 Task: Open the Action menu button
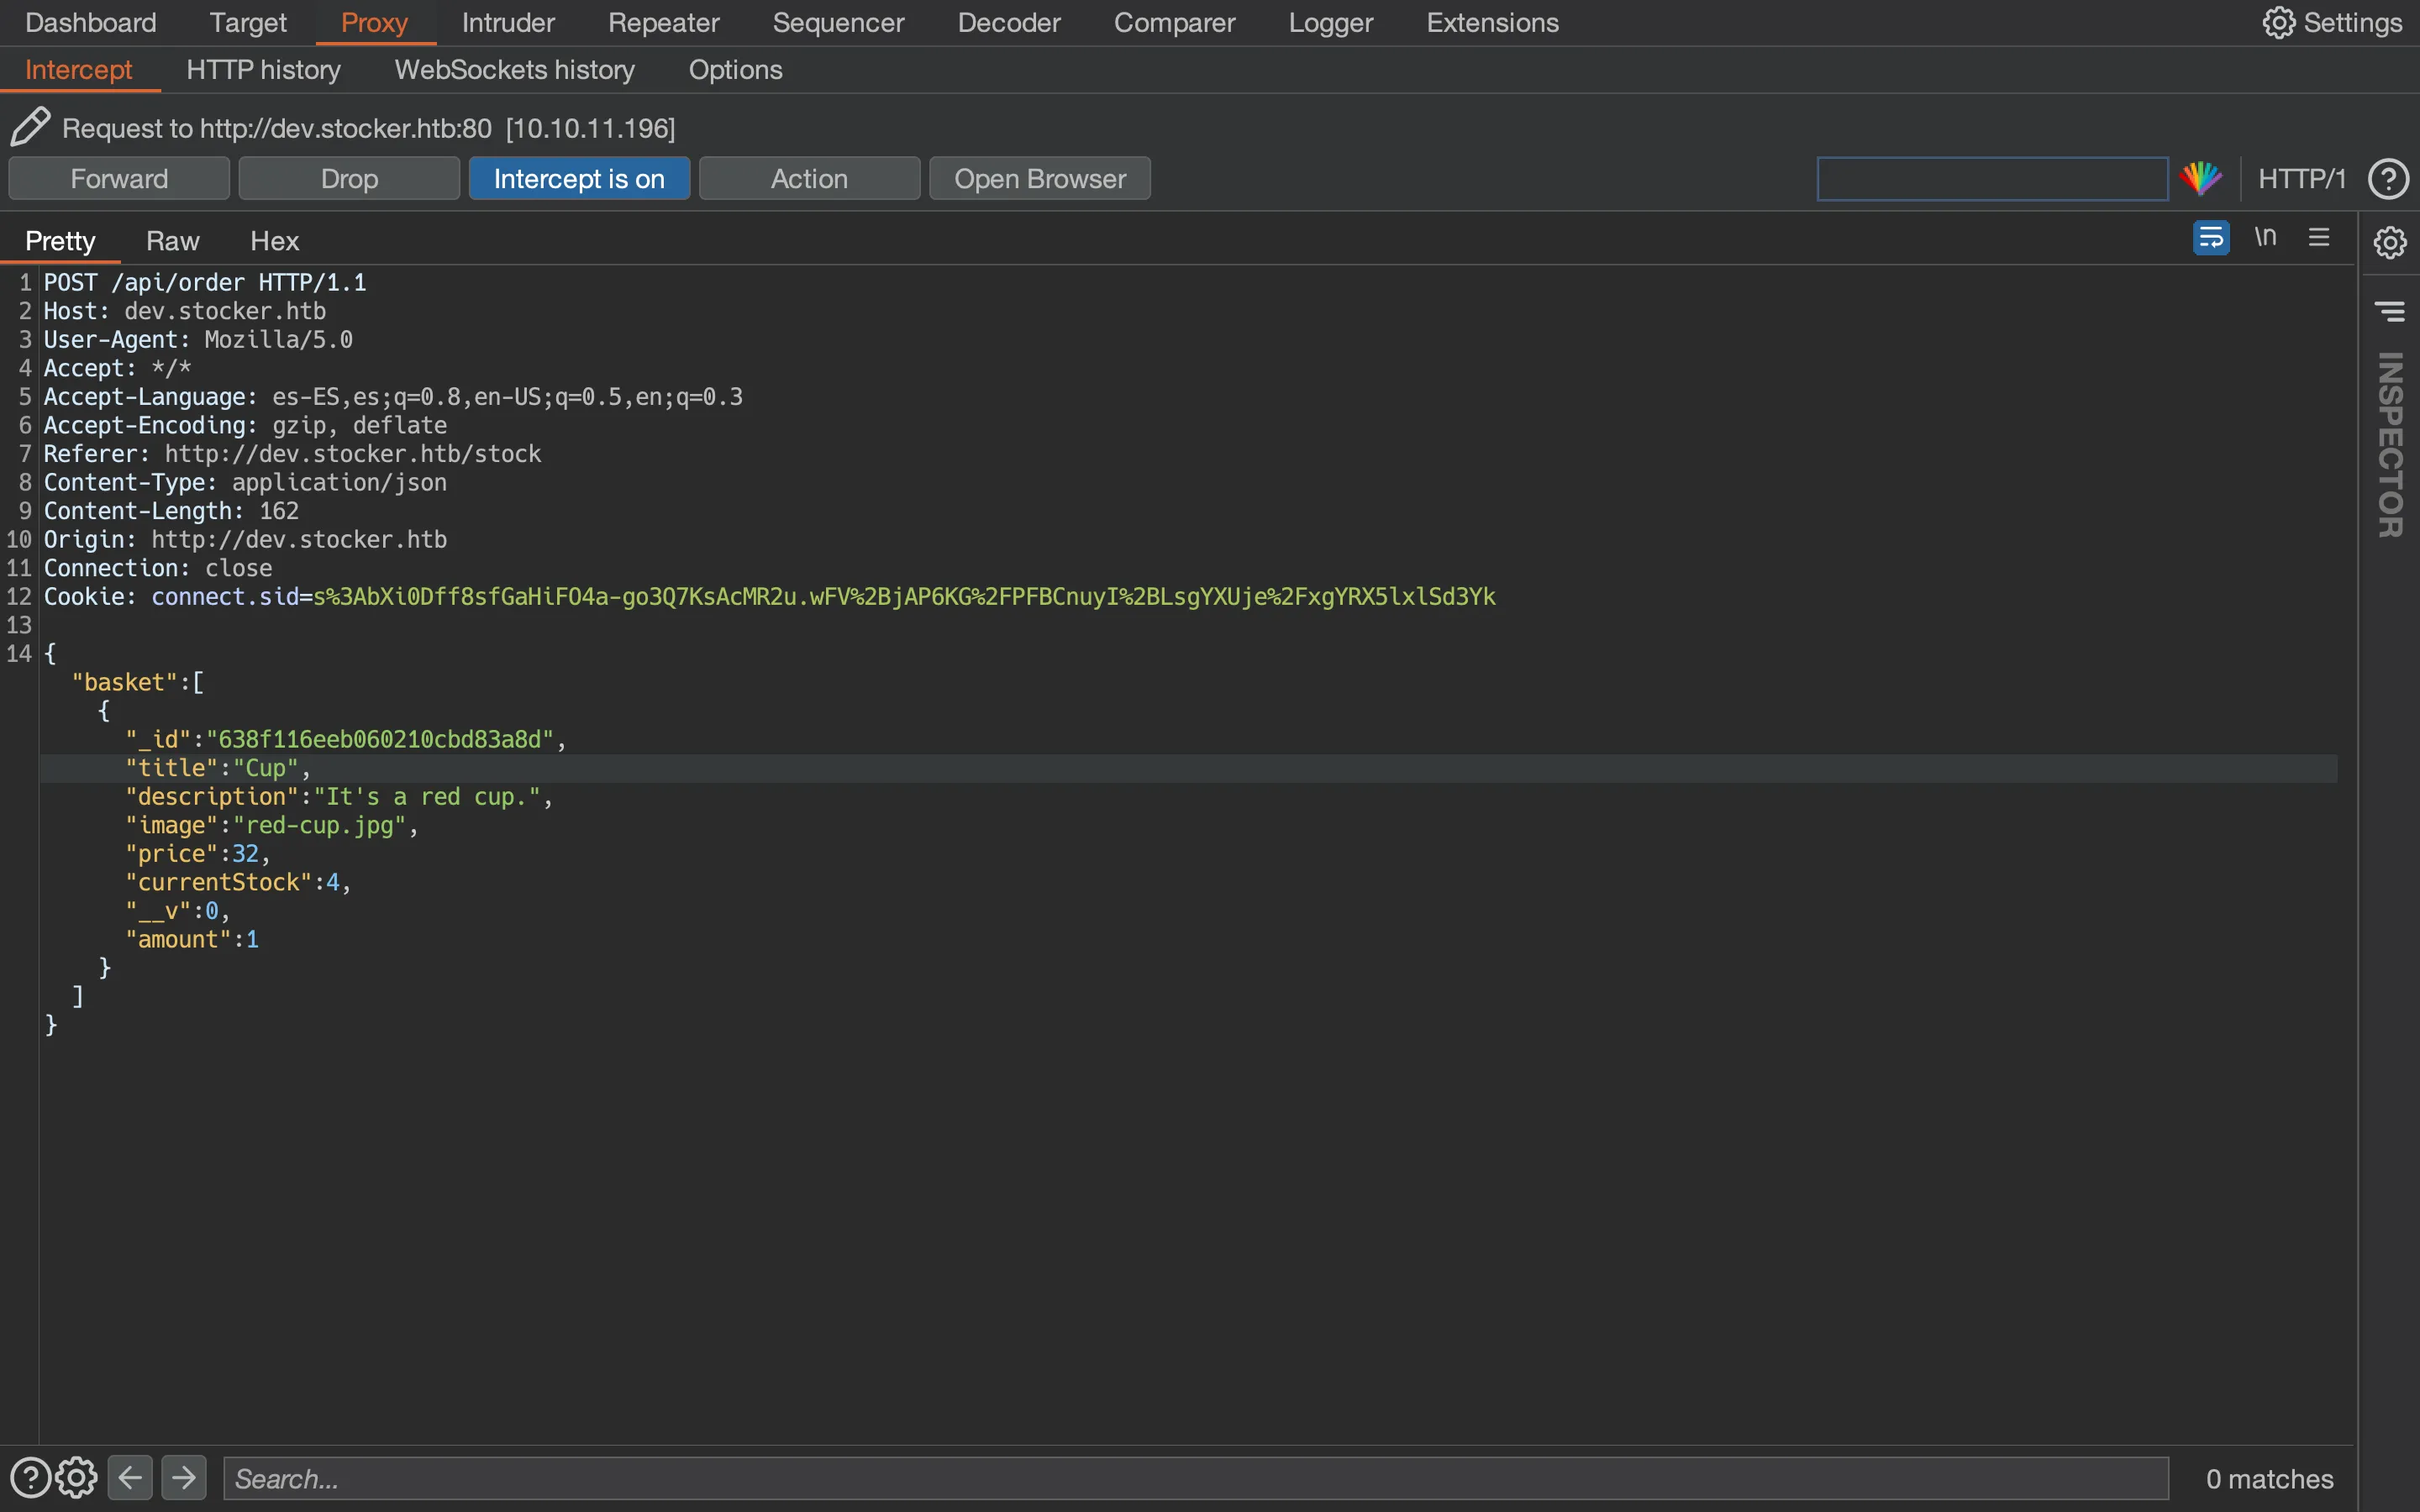809,178
